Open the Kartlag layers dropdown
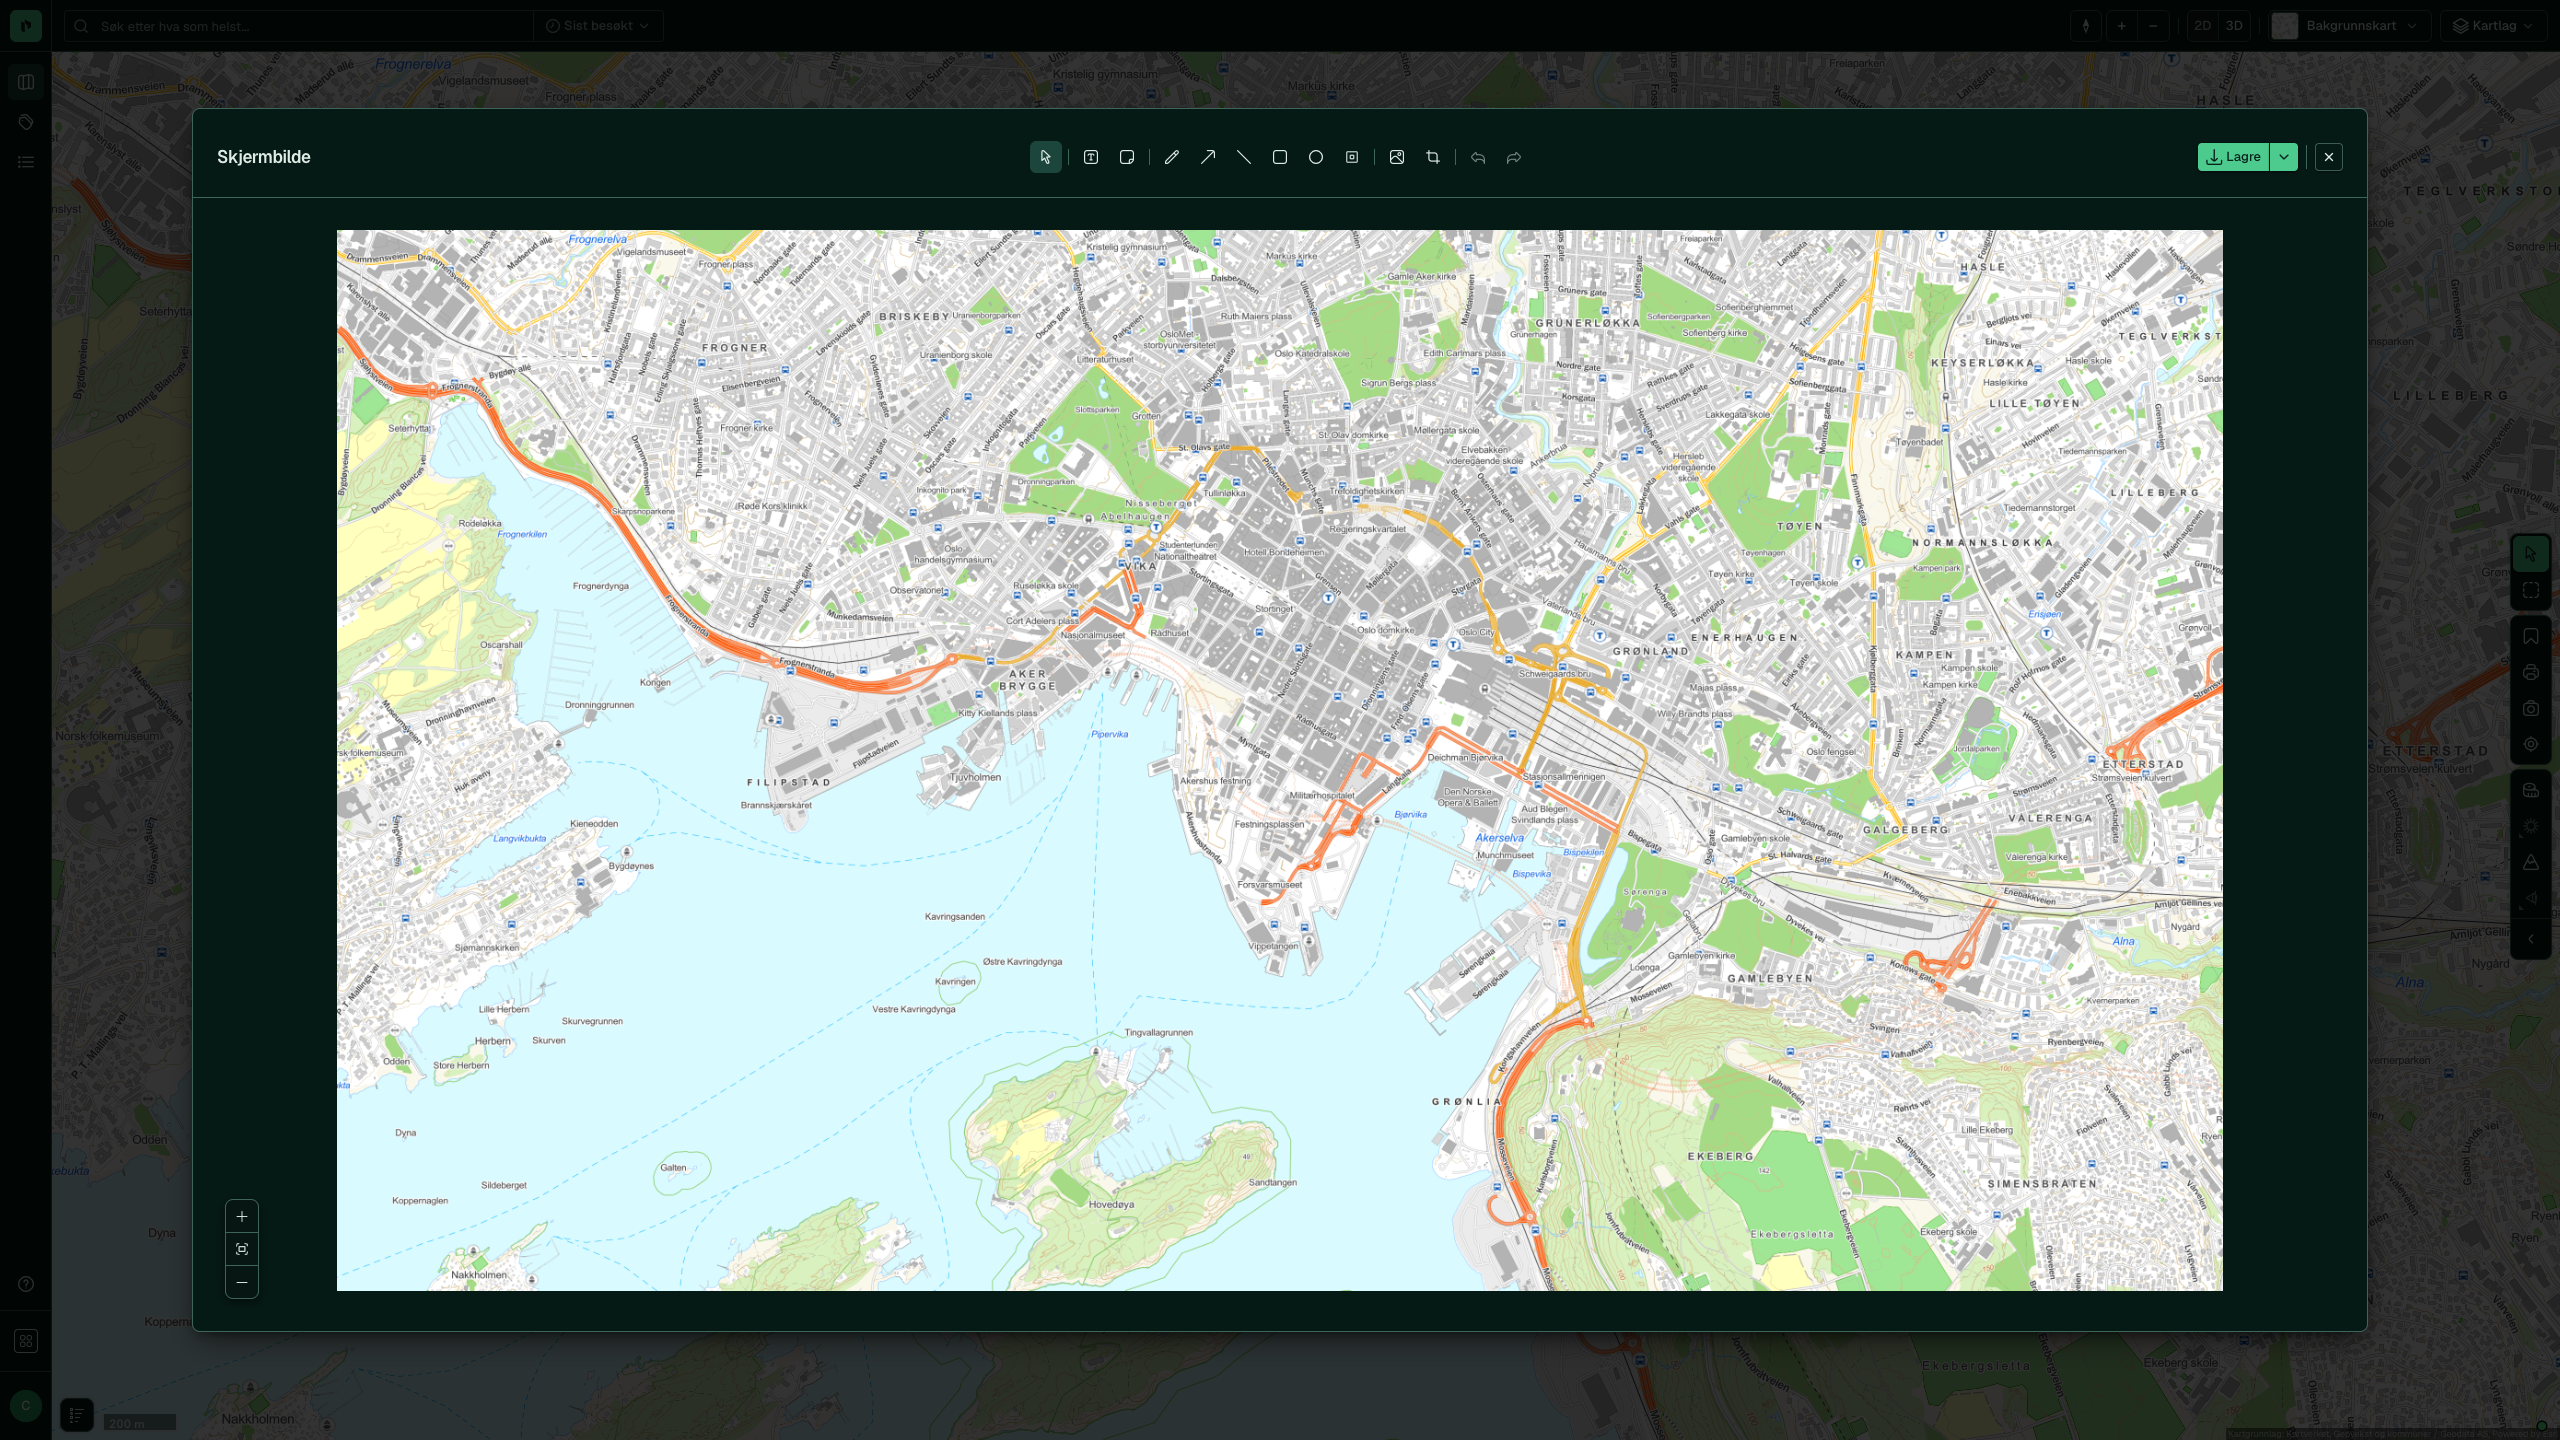This screenshot has width=2560, height=1440. click(2494, 26)
